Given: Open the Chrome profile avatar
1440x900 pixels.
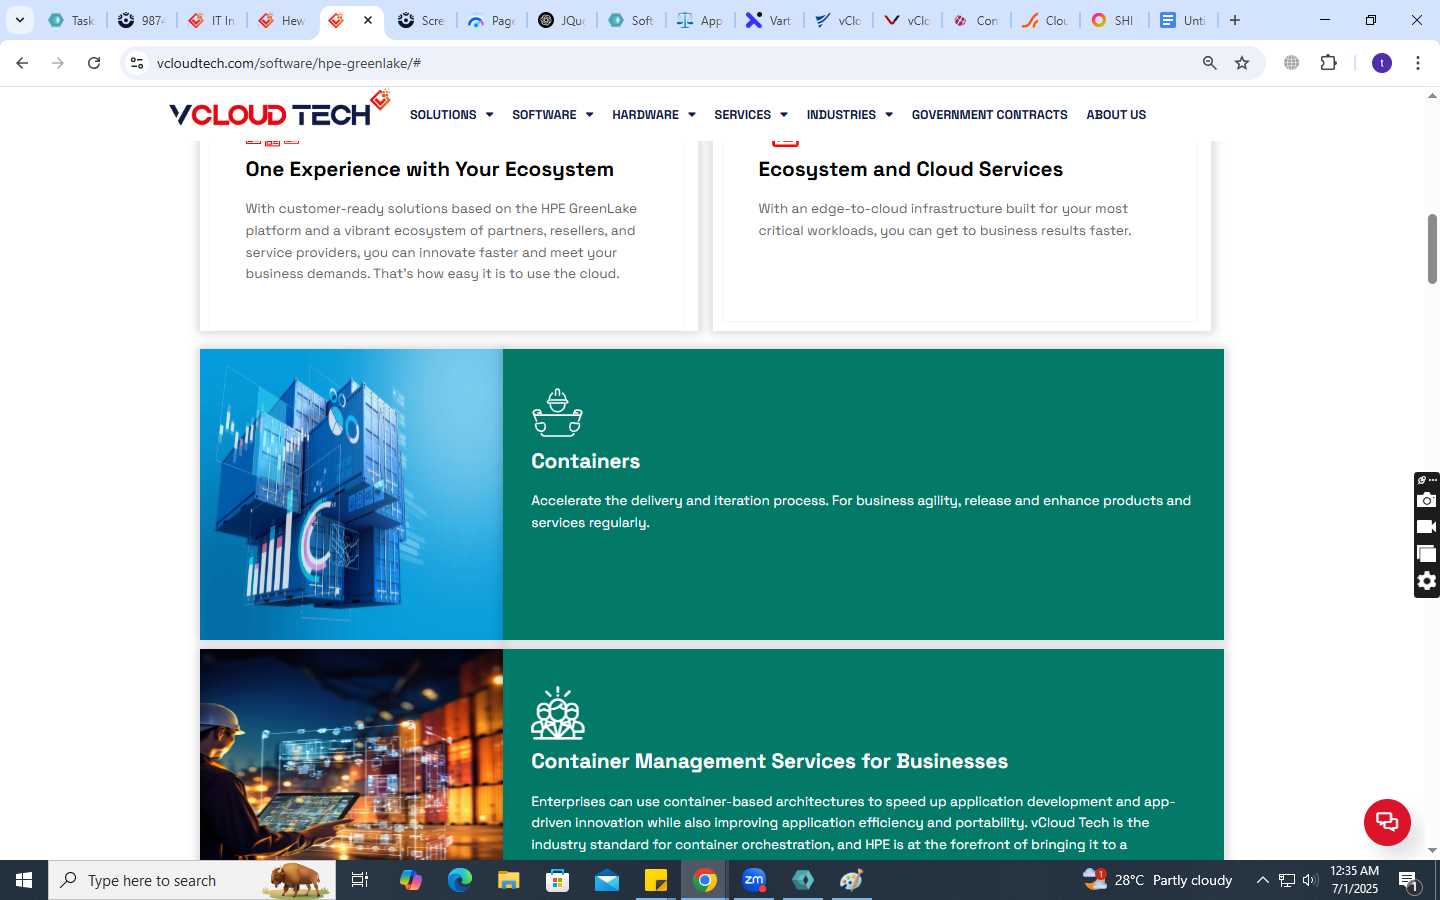Looking at the screenshot, I should coord(1382,63).
